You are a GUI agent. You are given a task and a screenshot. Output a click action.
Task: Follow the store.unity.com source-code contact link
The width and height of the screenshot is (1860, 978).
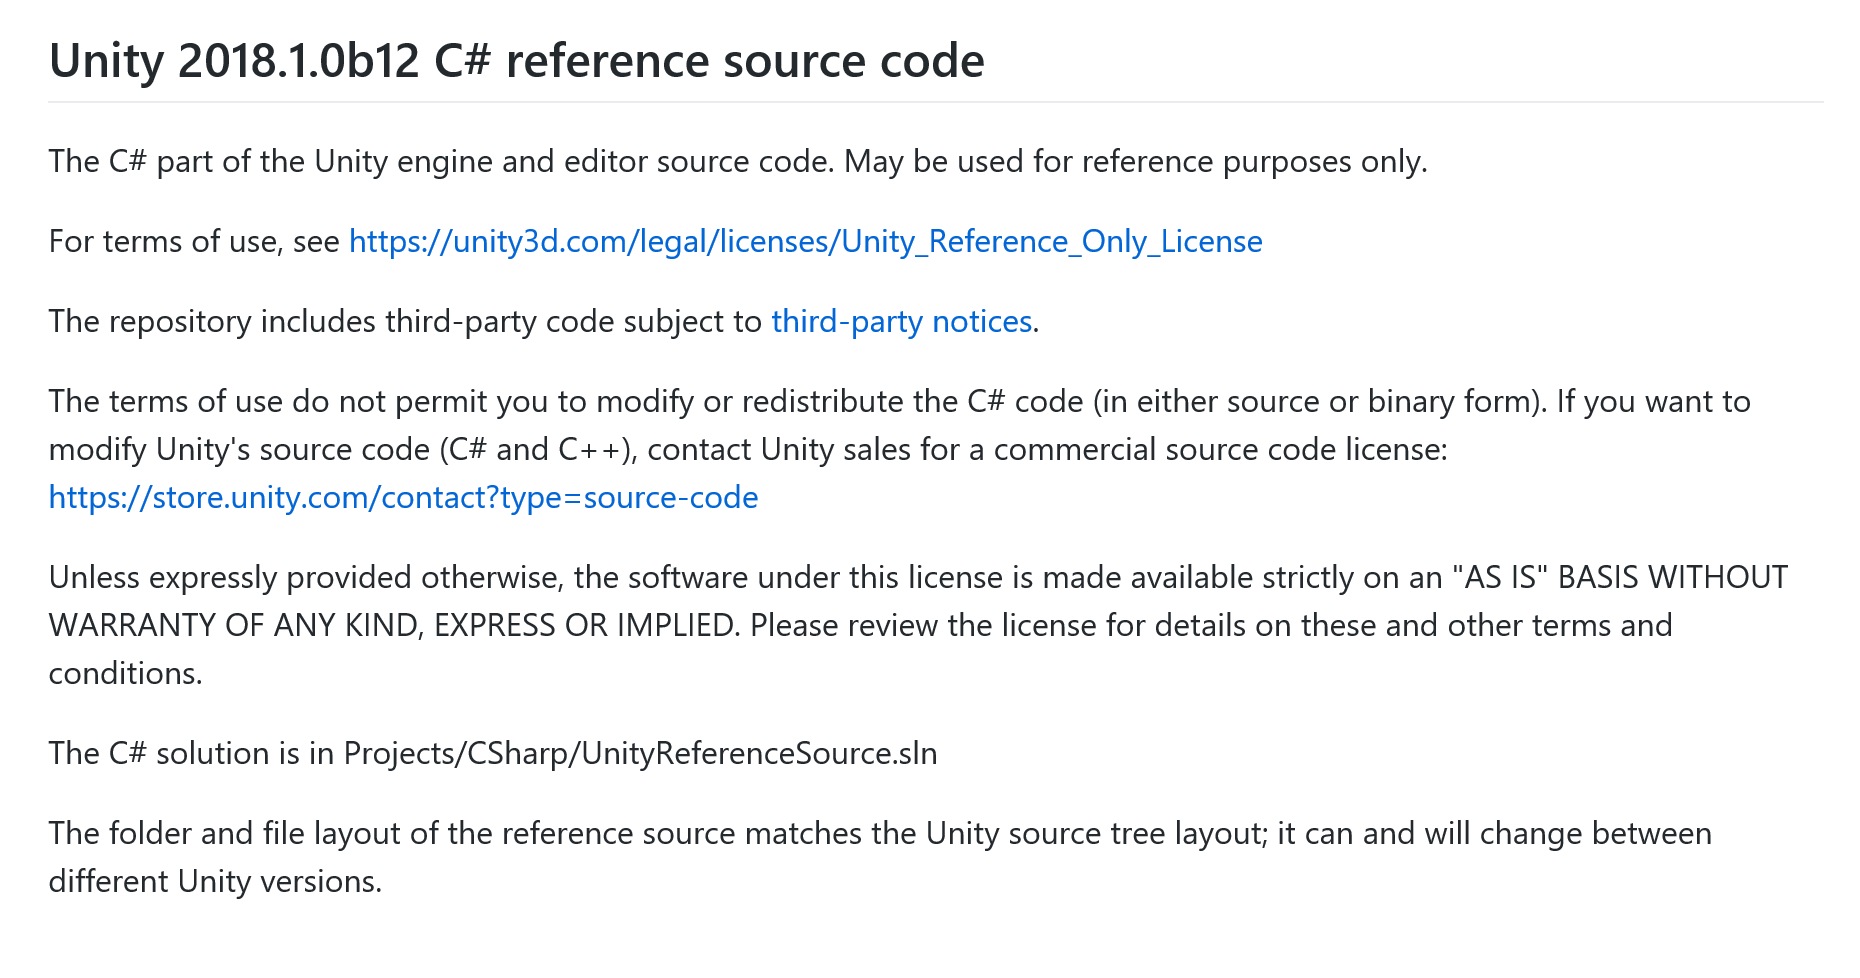pyautogui.click(x=403, y=498)
